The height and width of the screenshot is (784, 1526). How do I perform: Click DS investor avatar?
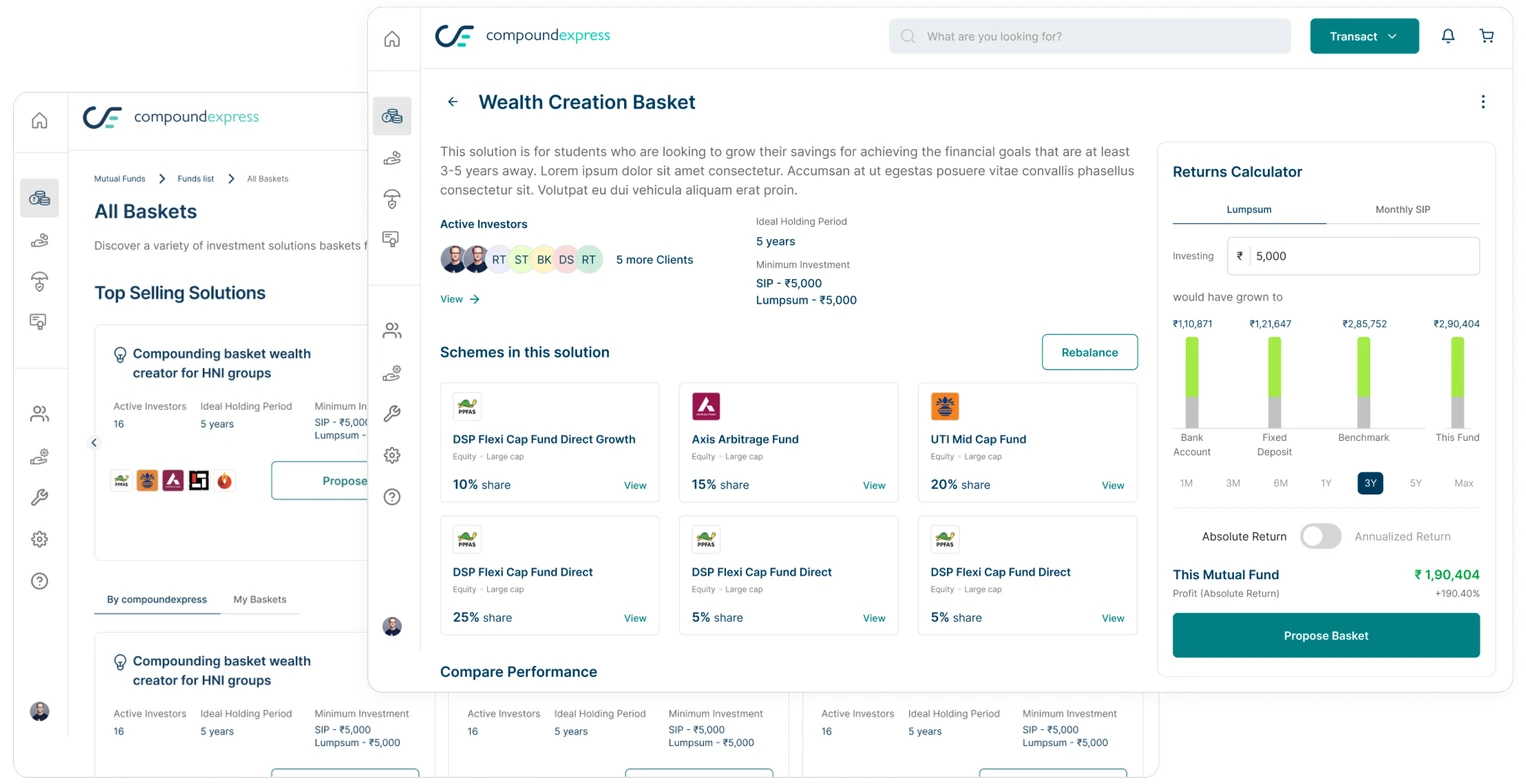point(567,260)
